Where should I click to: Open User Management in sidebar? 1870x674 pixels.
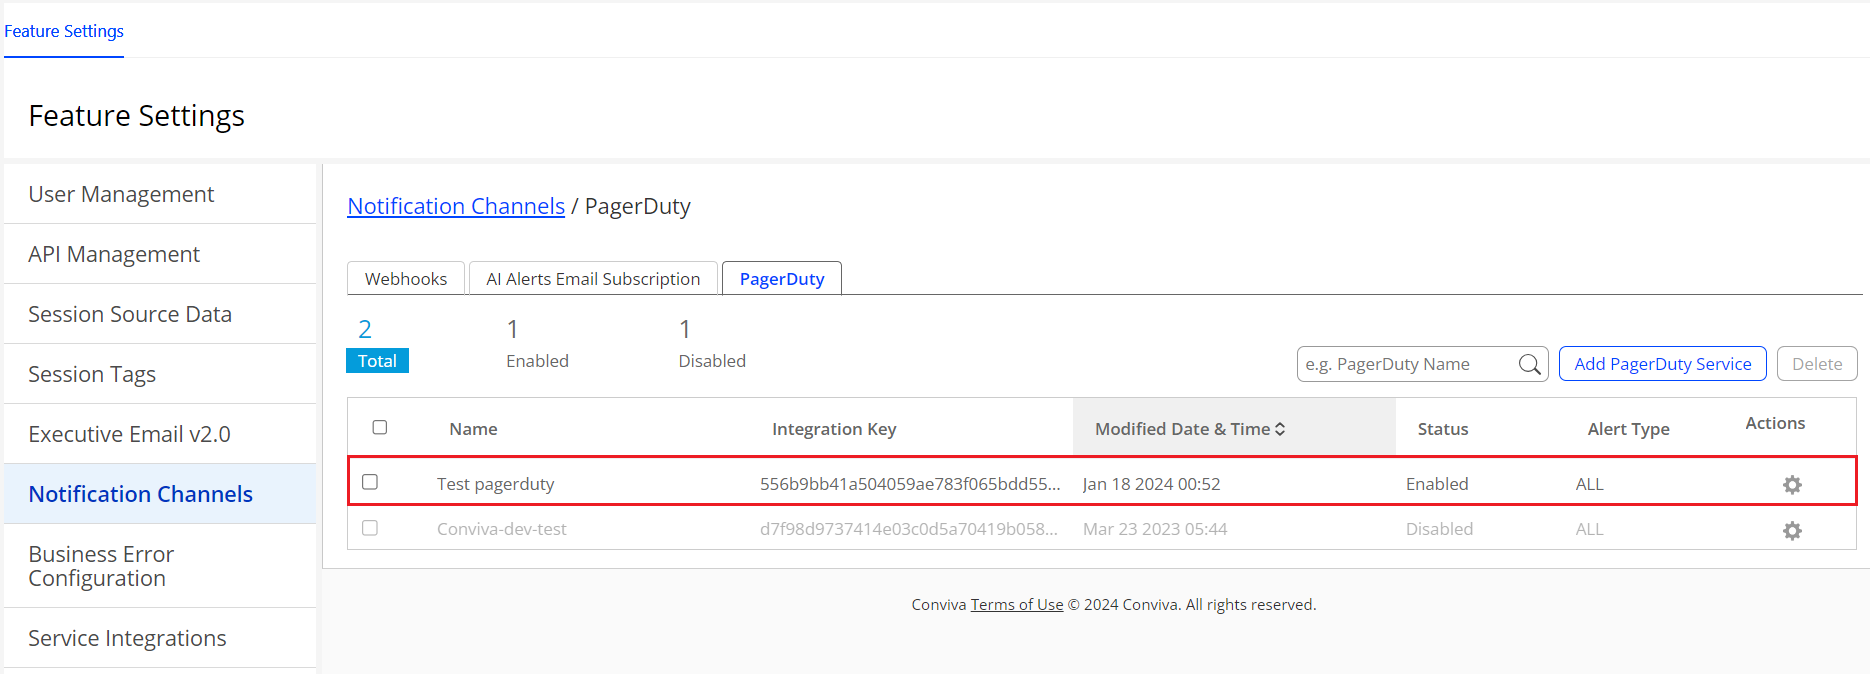(121, 194)
